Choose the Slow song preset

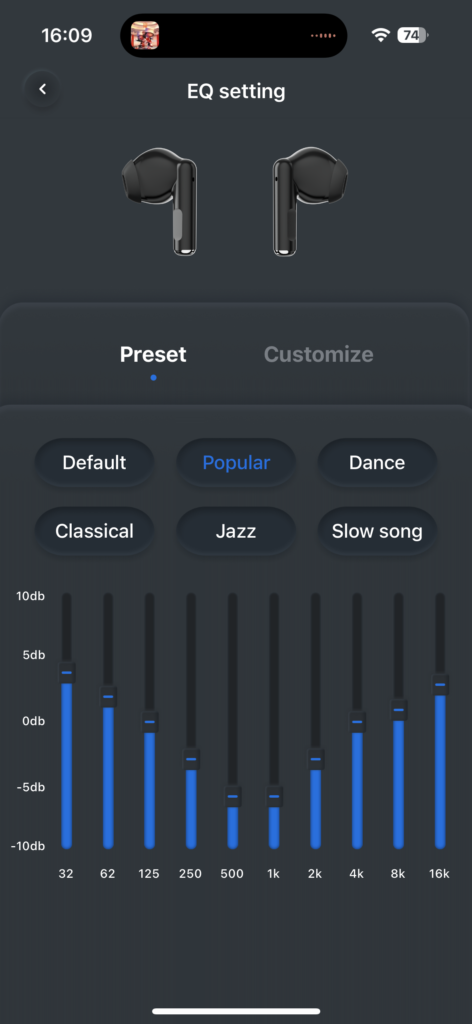[x=377, y=531]
